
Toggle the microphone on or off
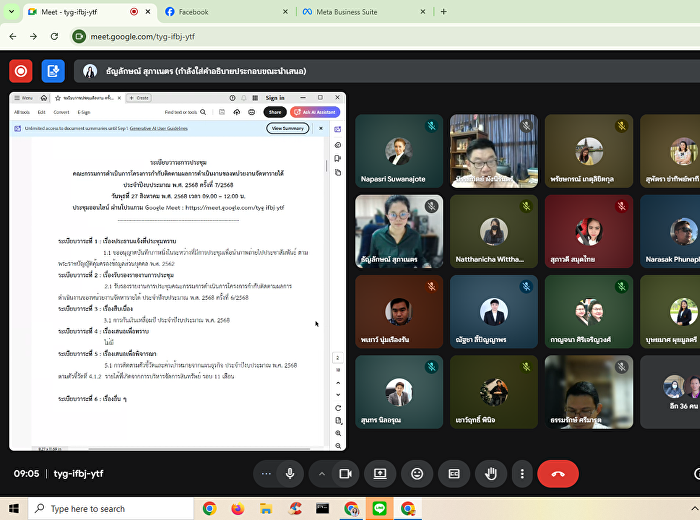click(x=290, y=473)
